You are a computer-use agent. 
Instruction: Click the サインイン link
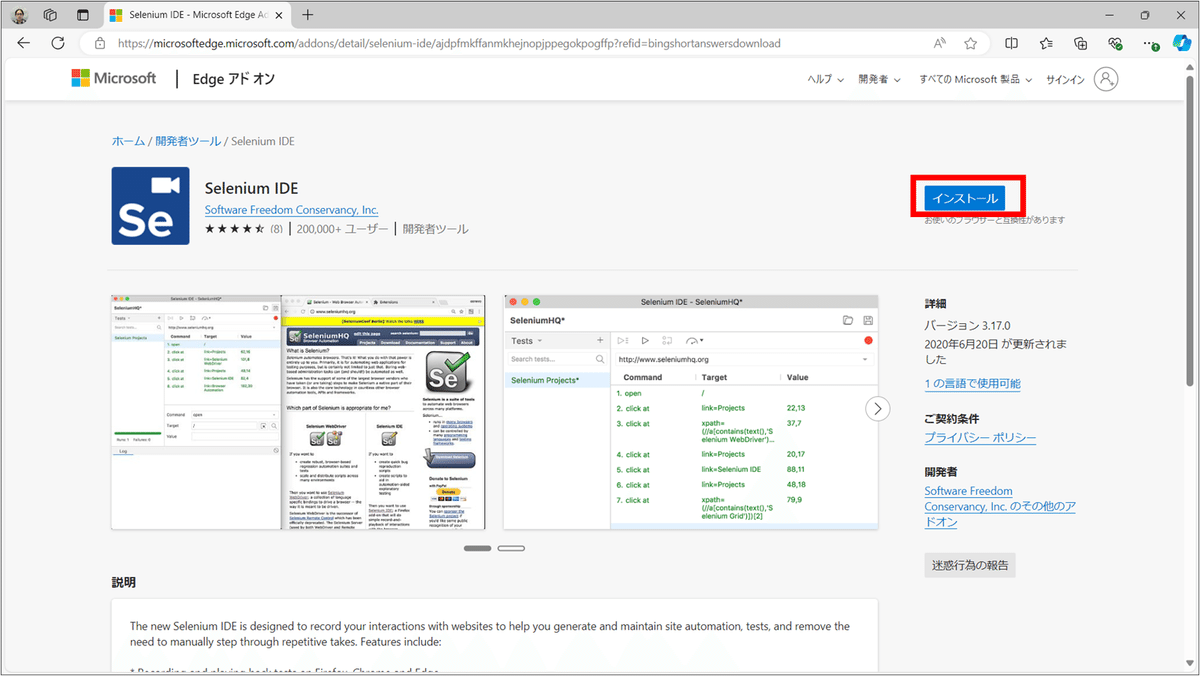1066,79
